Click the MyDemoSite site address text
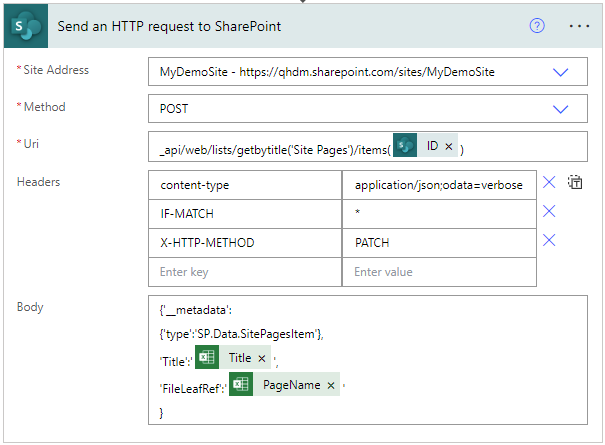605x445 pixels. point(327,72)
